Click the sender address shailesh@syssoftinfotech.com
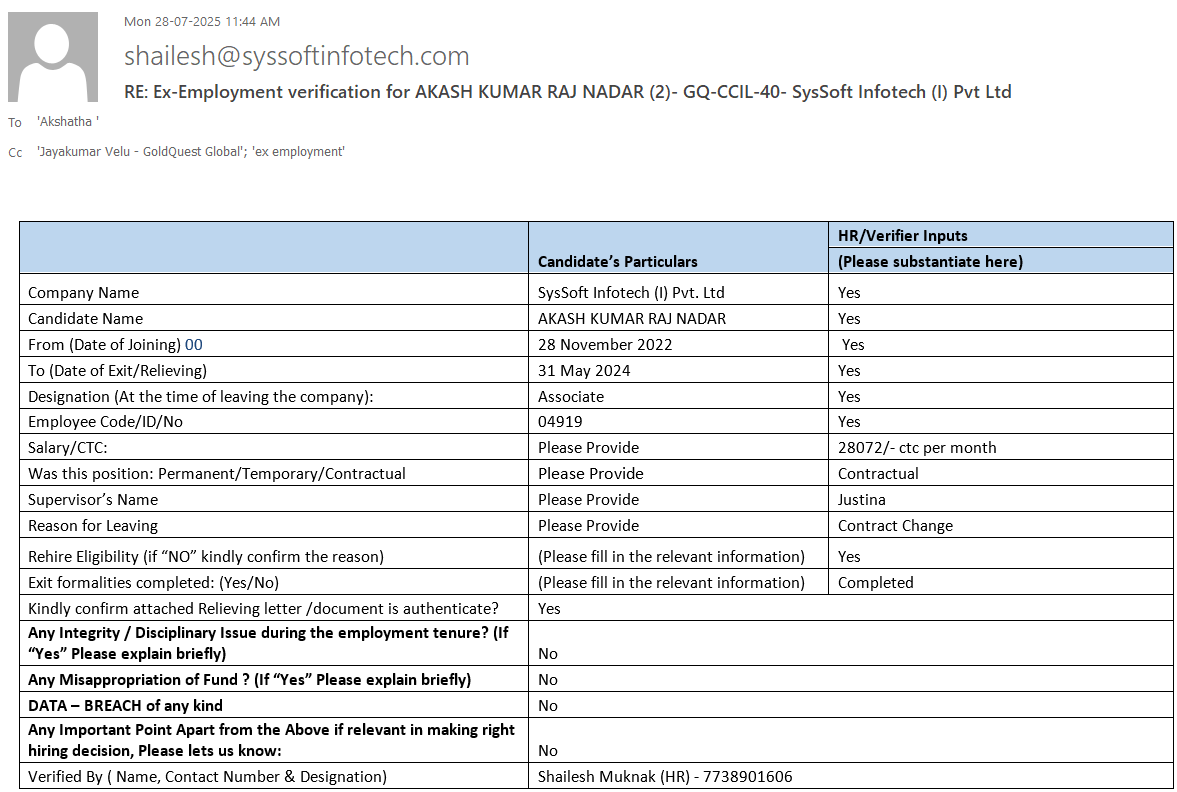The width and height of the screenshot is (1177, 792). (296, 56)
